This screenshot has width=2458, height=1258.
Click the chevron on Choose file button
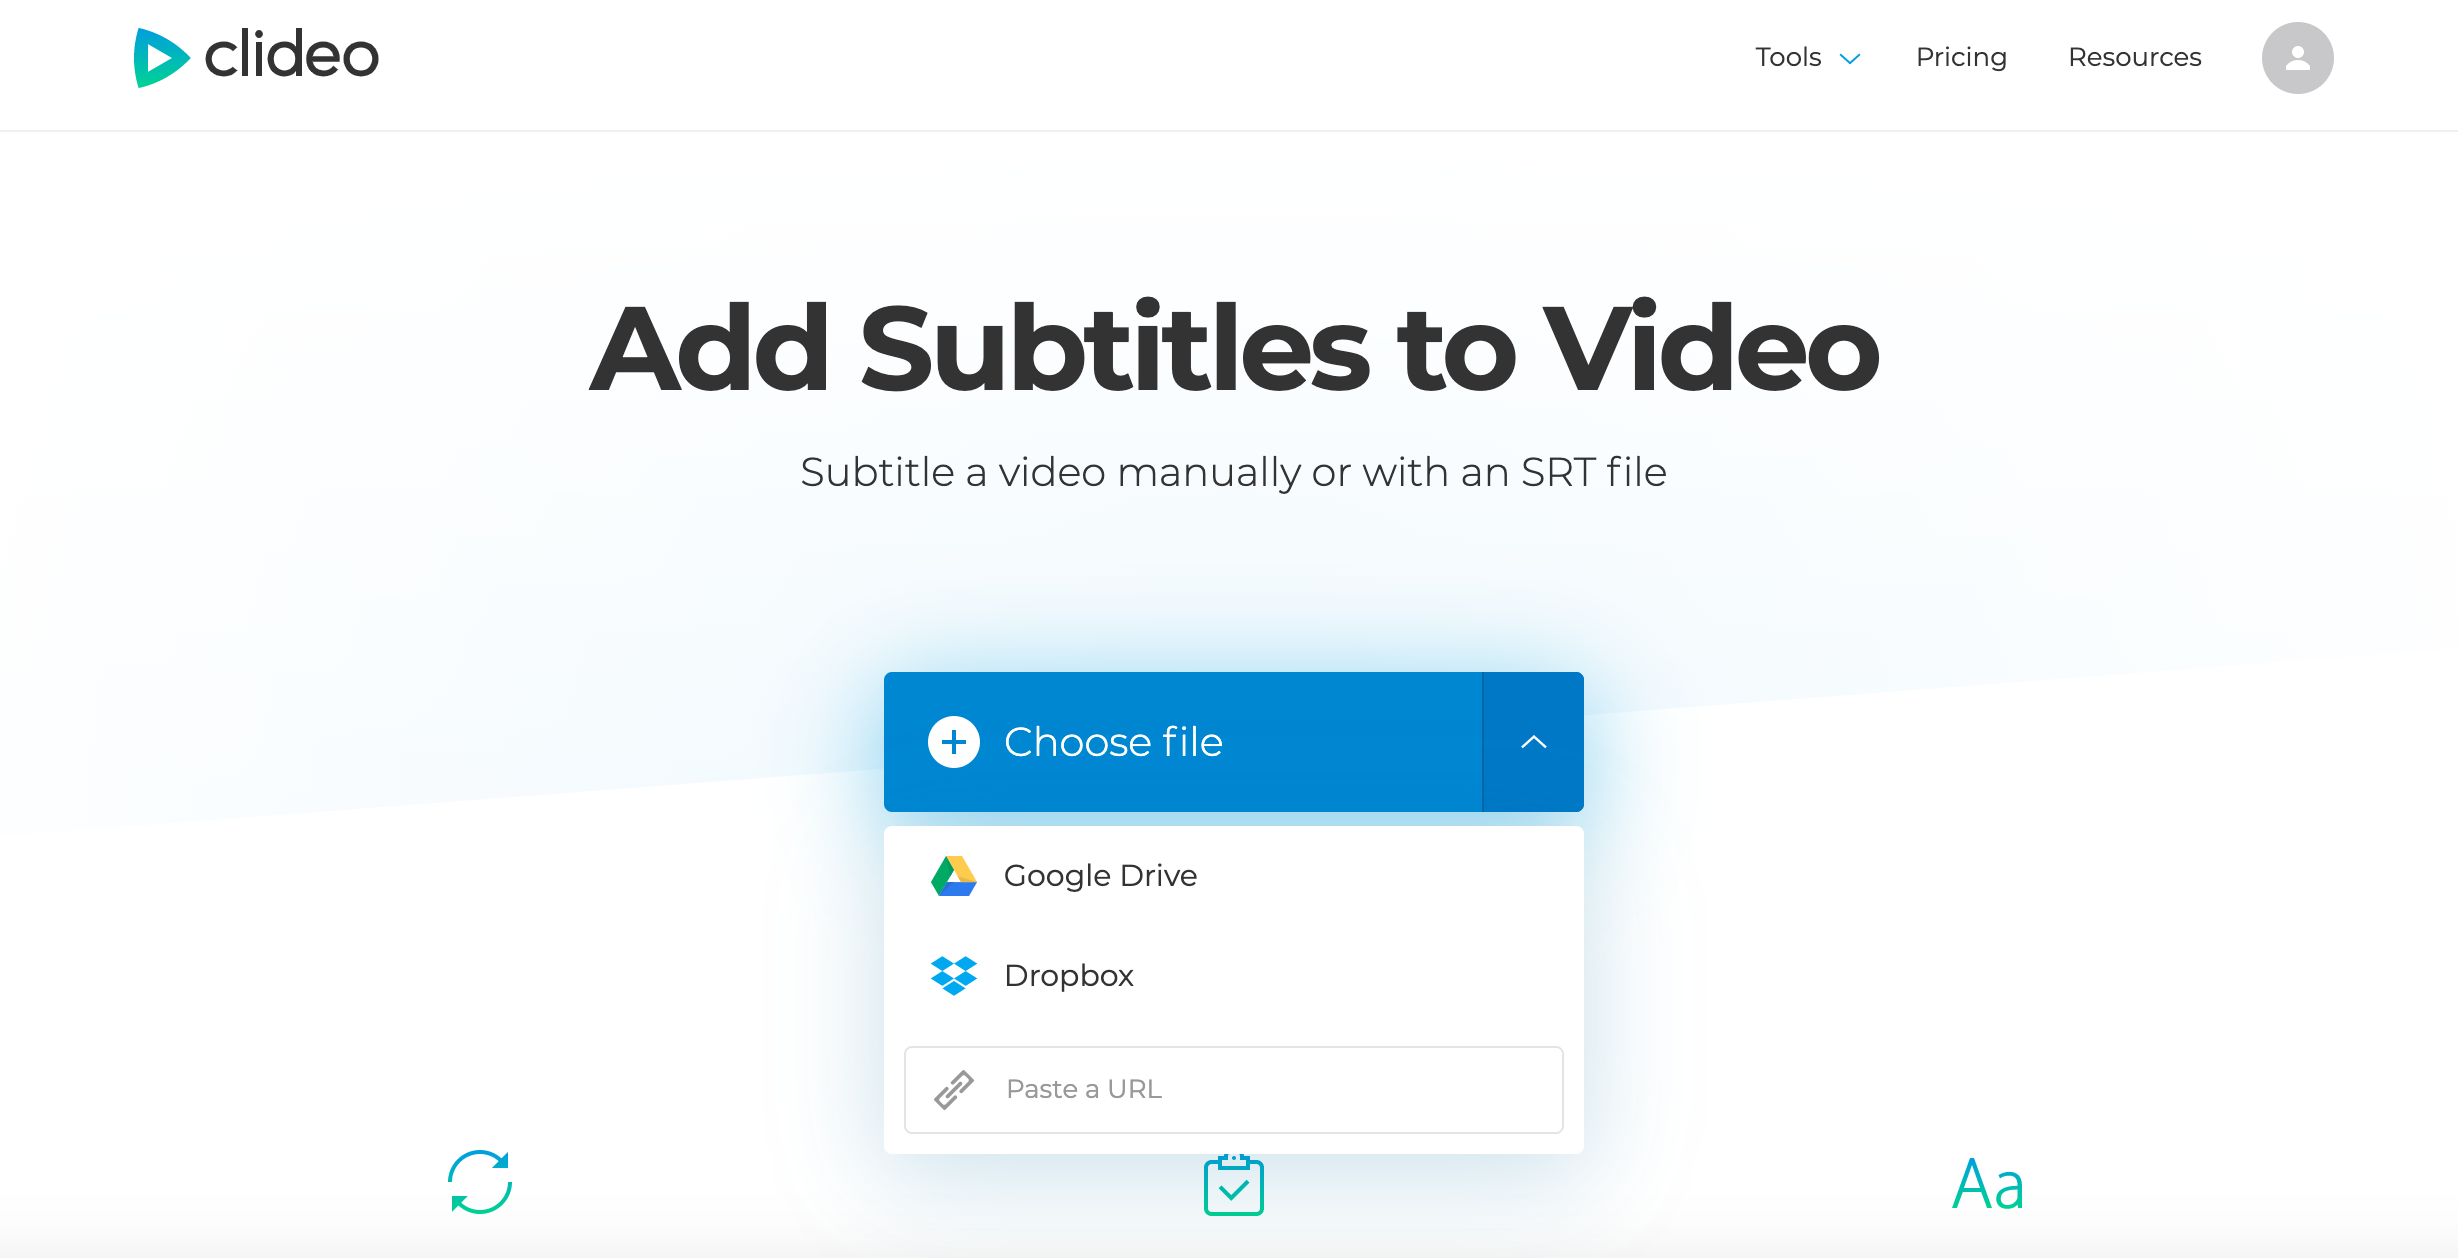coord(1532,741)
